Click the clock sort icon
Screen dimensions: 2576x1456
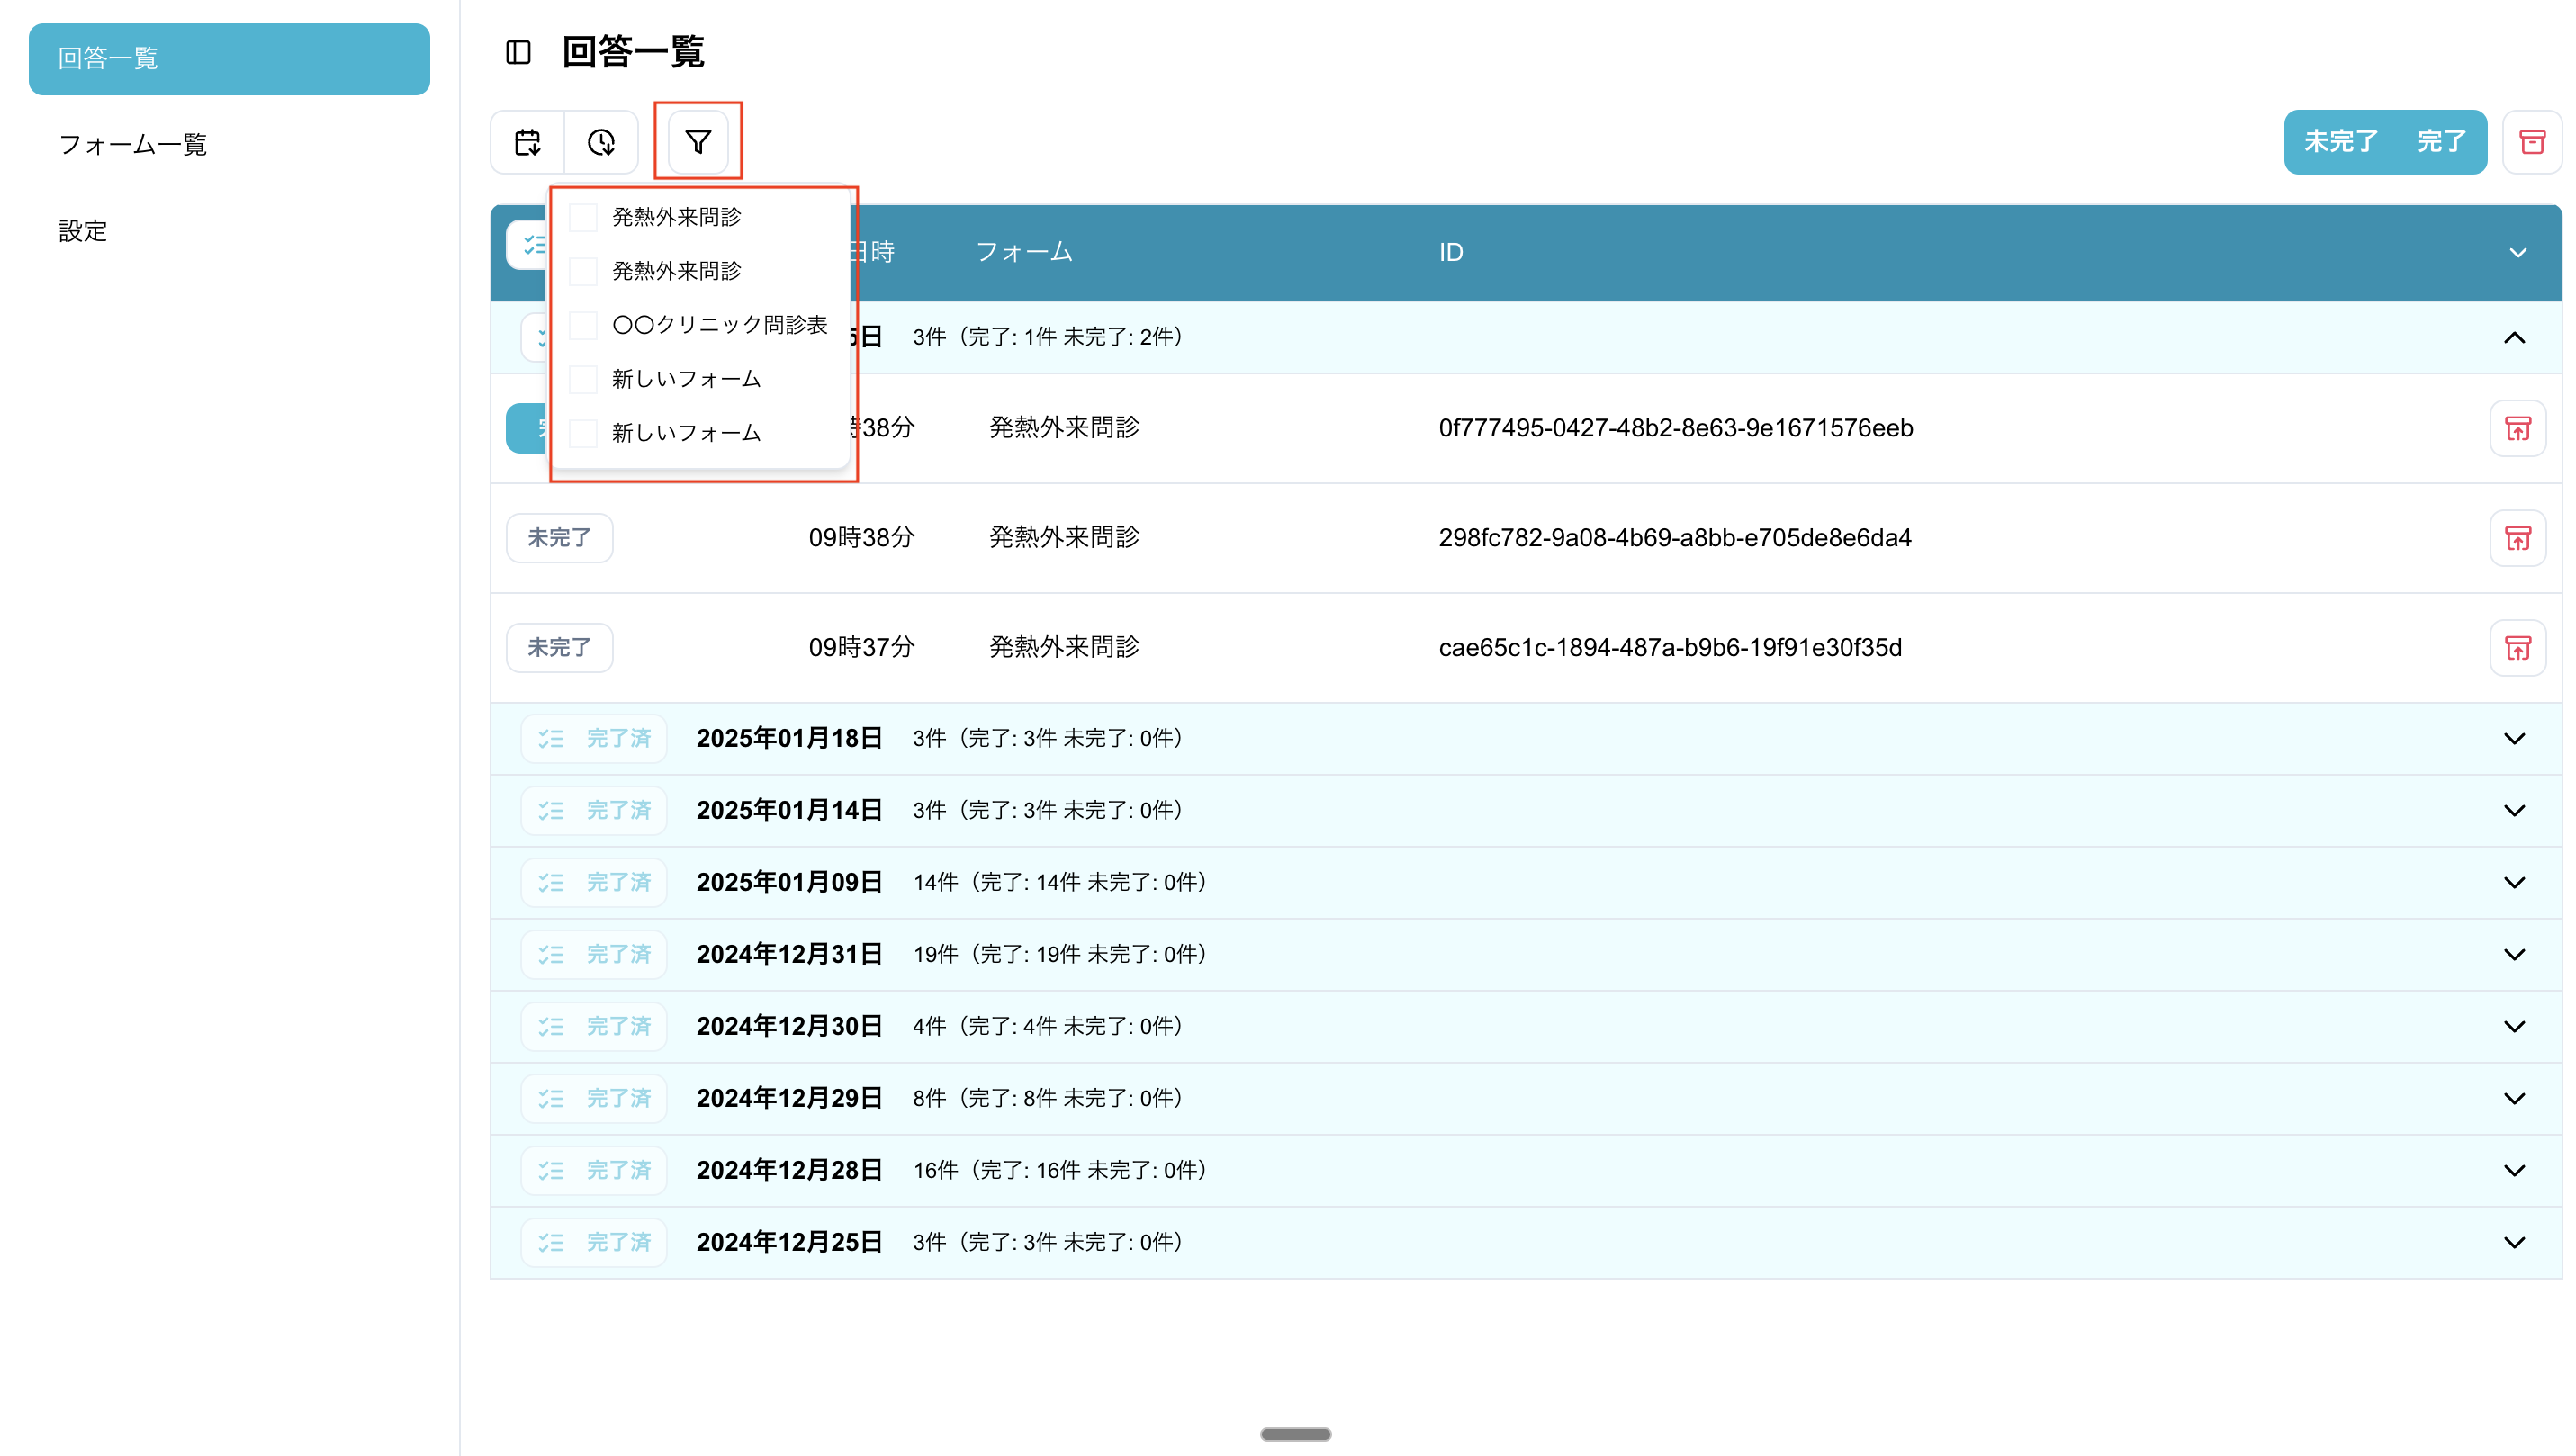point(601,142)
